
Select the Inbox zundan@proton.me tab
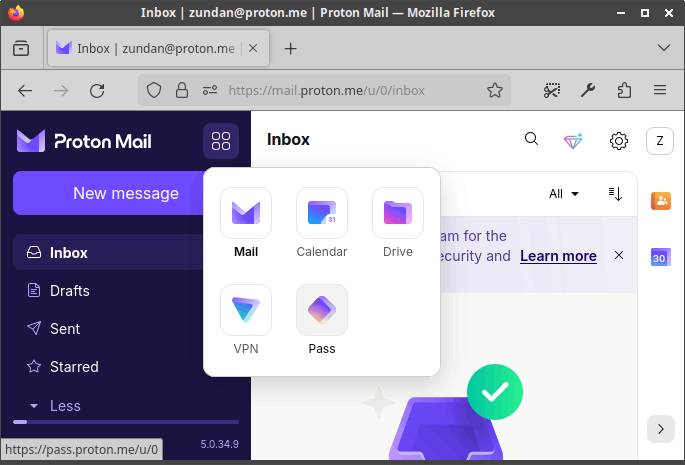coord(158,49)
